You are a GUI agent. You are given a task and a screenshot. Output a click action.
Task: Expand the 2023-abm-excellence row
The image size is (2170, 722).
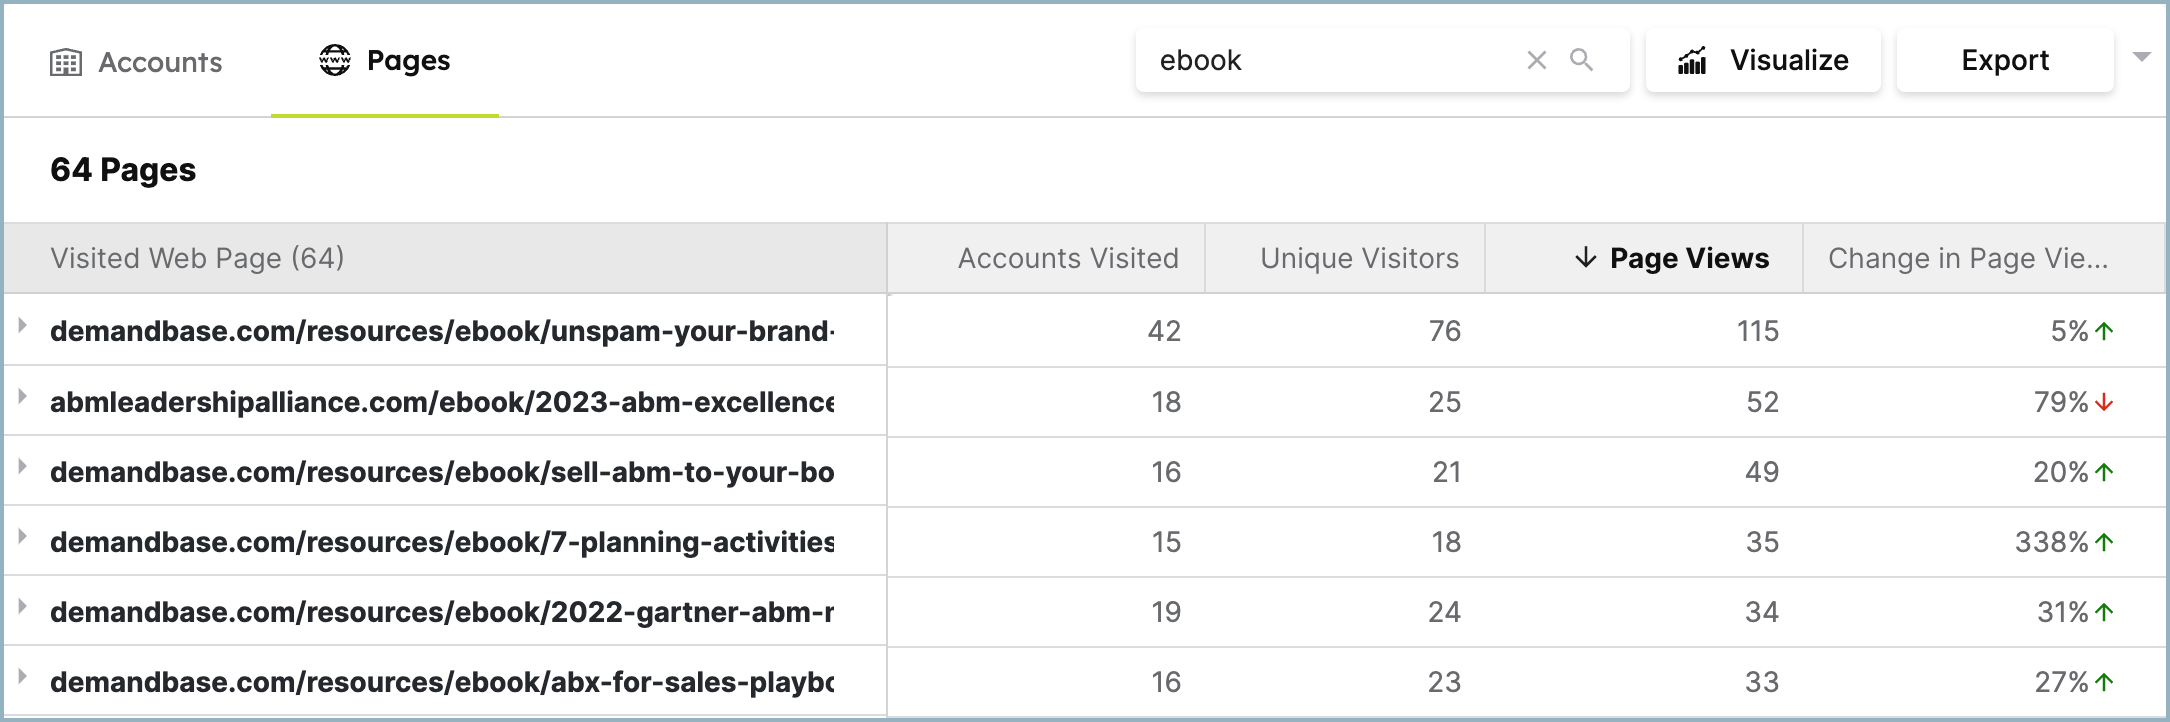pyautogui.click(x=22, y=396)
